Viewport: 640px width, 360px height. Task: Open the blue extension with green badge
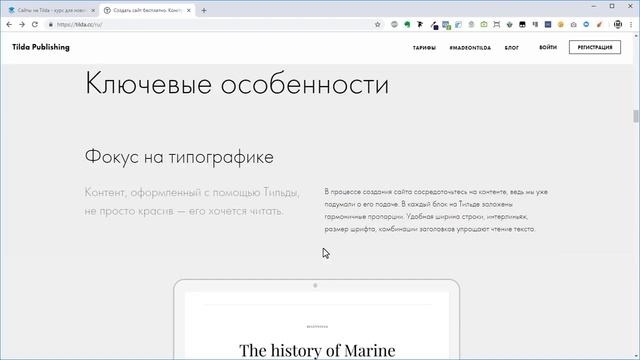[447, 25]
